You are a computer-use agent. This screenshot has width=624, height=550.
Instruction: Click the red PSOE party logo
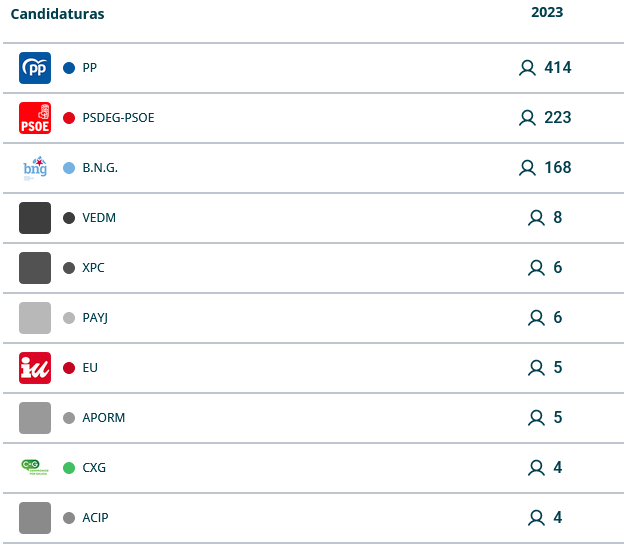click(35, 118)
